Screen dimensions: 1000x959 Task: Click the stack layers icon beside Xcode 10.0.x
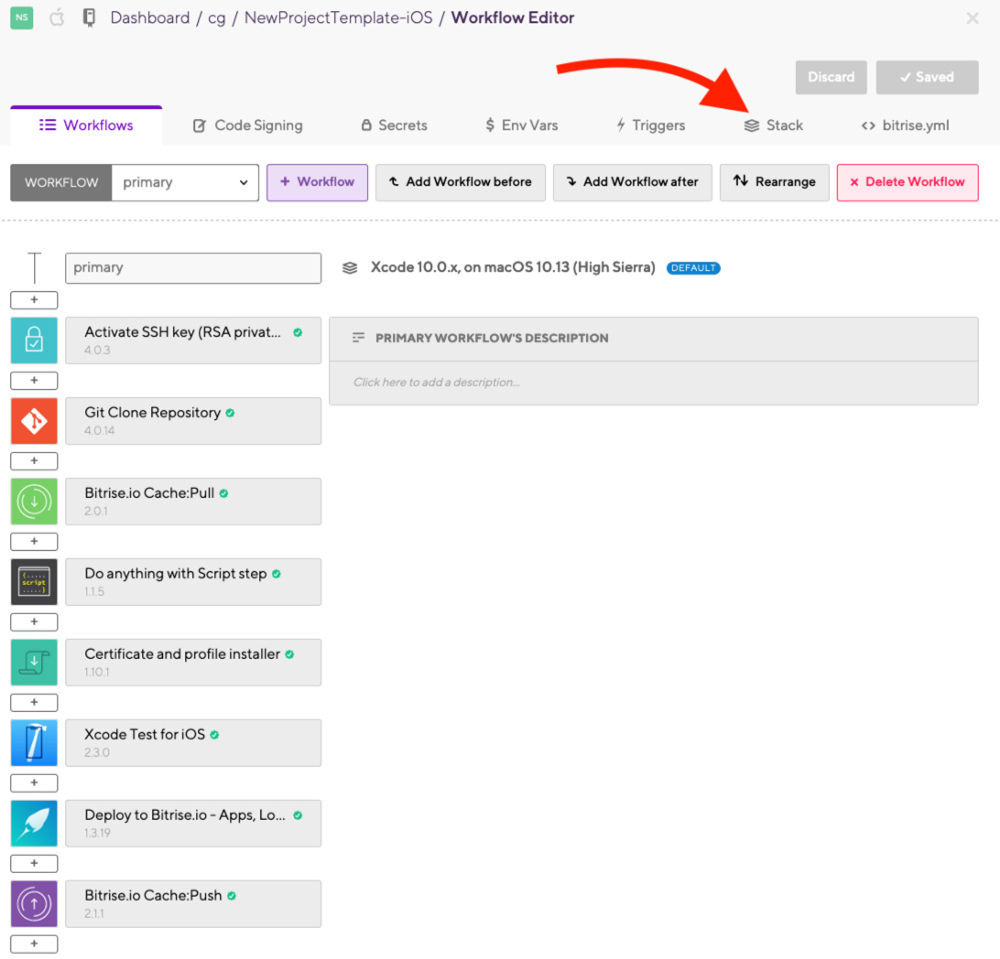349,268
